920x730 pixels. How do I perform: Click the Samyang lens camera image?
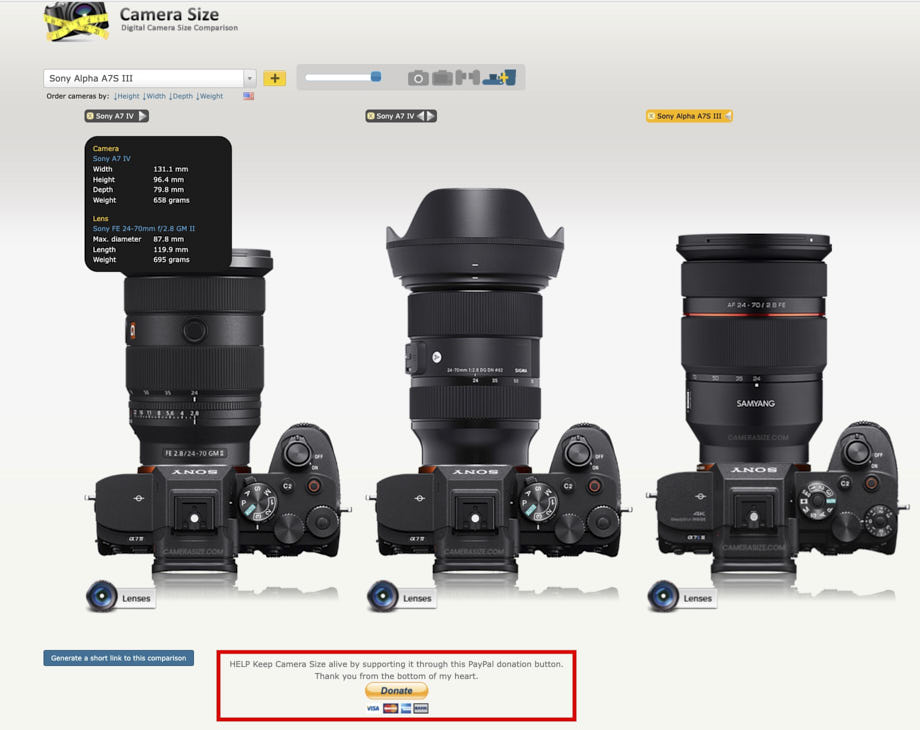[778, 403]
